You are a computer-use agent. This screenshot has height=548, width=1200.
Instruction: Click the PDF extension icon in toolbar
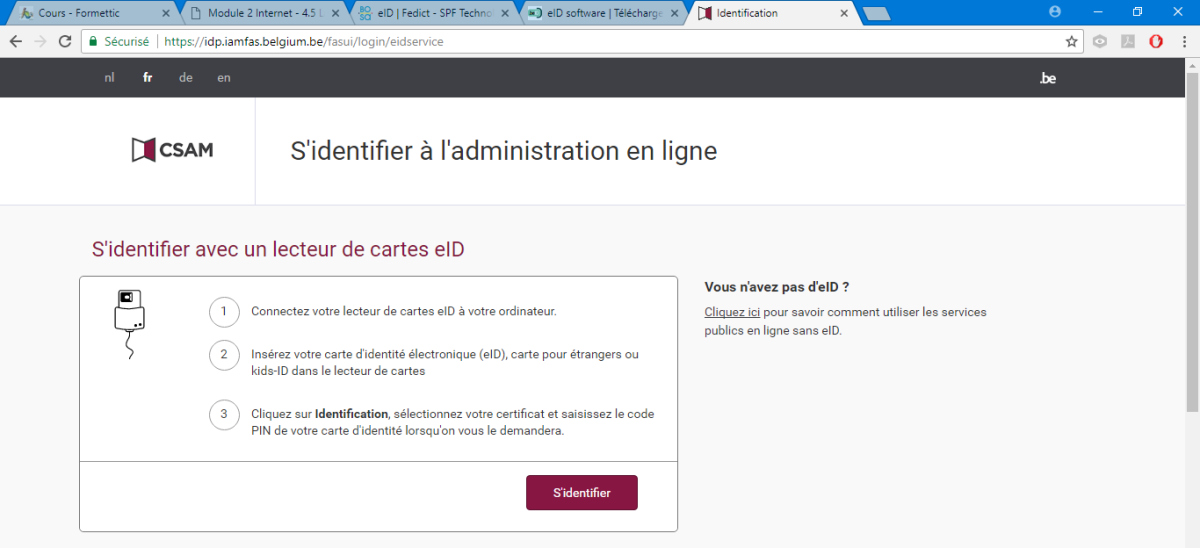click(1128, 42)
